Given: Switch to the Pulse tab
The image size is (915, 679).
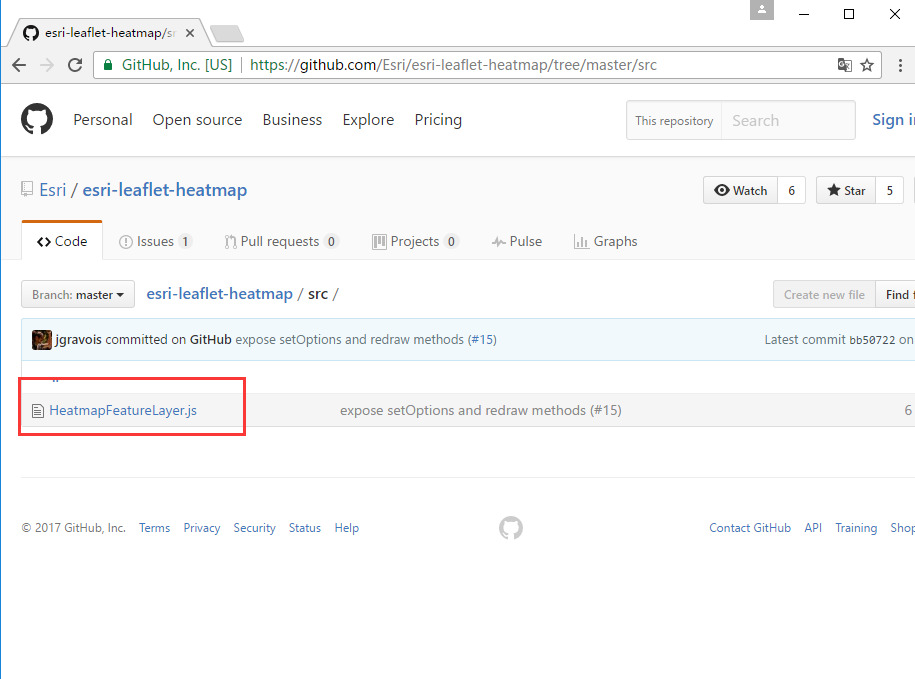Looking at the screenshot, I should 517,242.
